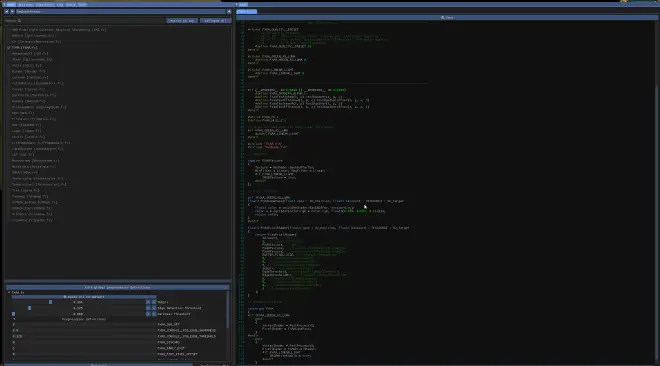Enable the Cartoon [Cartoon.fx] effect
660x366 pixels.
coord(8,77)
